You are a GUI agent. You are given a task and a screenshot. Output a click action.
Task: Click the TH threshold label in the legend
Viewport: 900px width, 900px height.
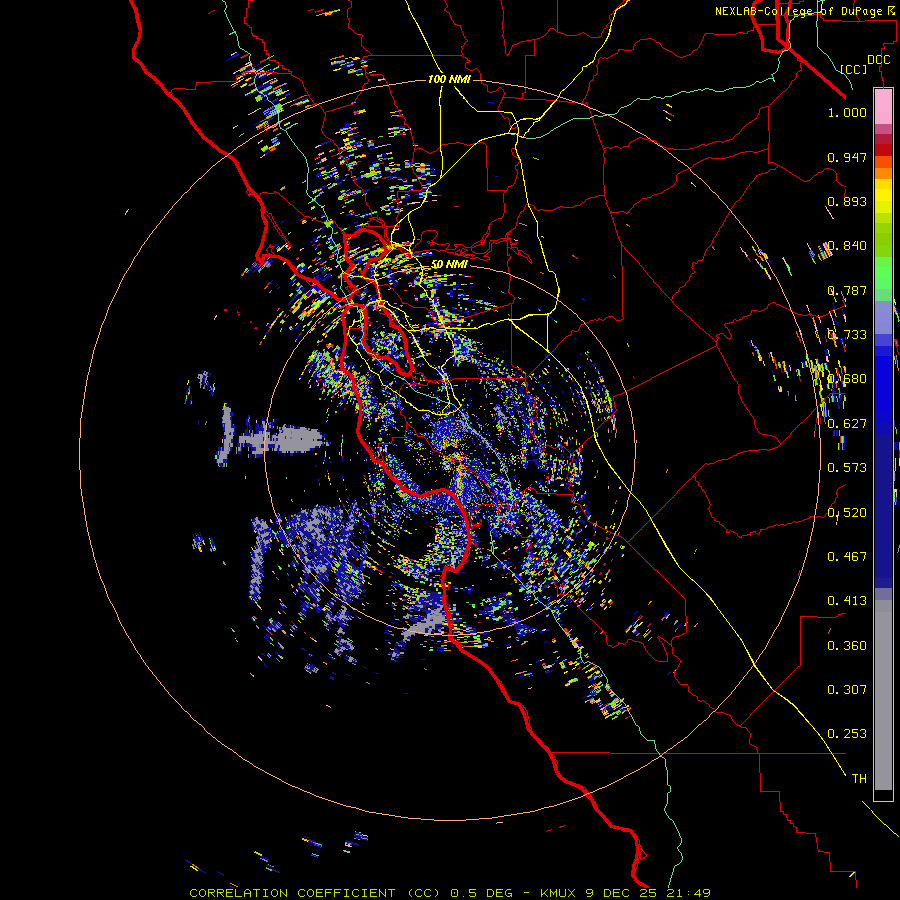point(859,779)
